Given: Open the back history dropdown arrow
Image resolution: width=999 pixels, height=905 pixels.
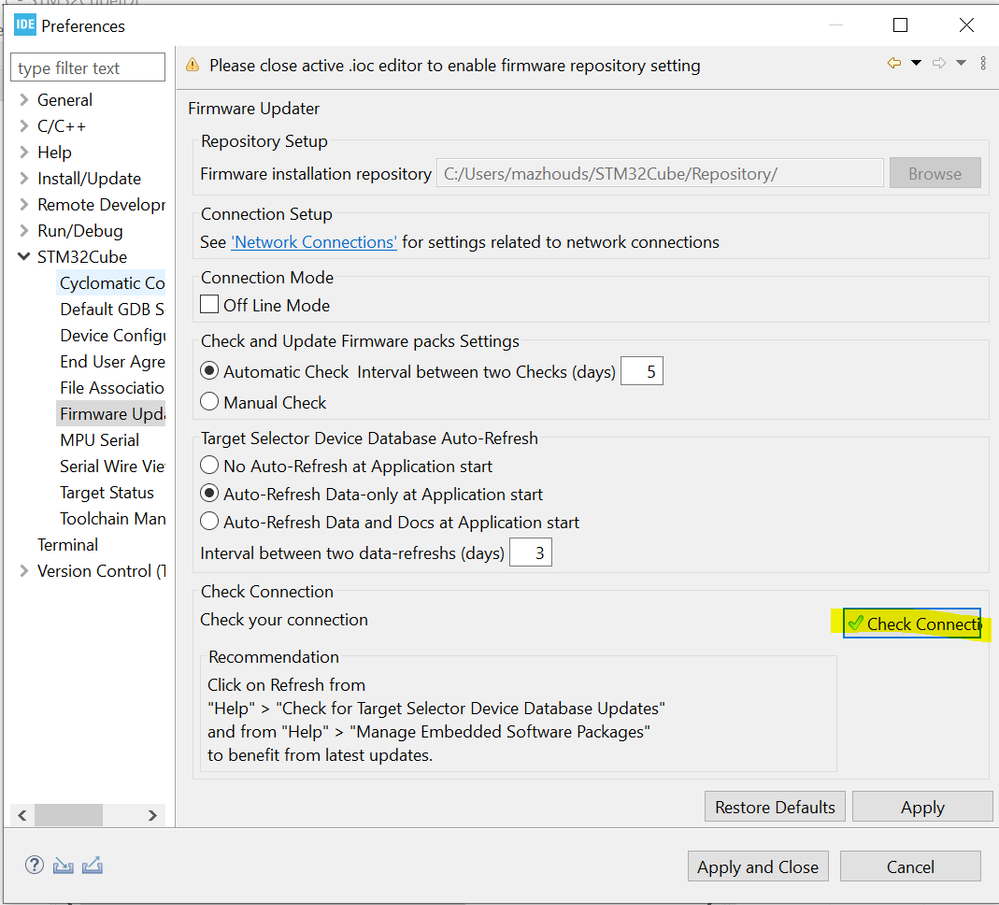Looking at the screenshot, I should tap(916, 64).
